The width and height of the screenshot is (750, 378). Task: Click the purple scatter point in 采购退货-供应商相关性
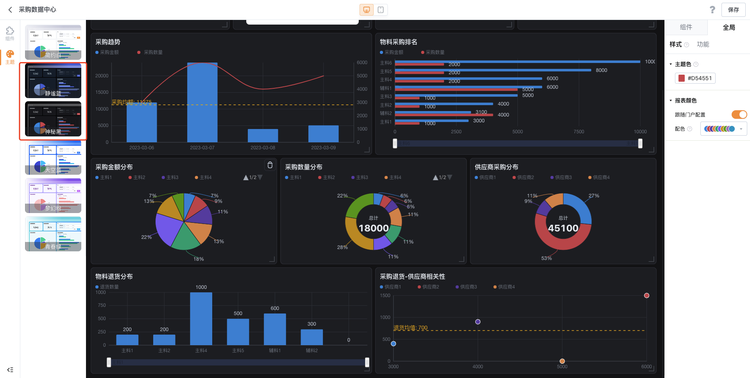coord(478,322)
